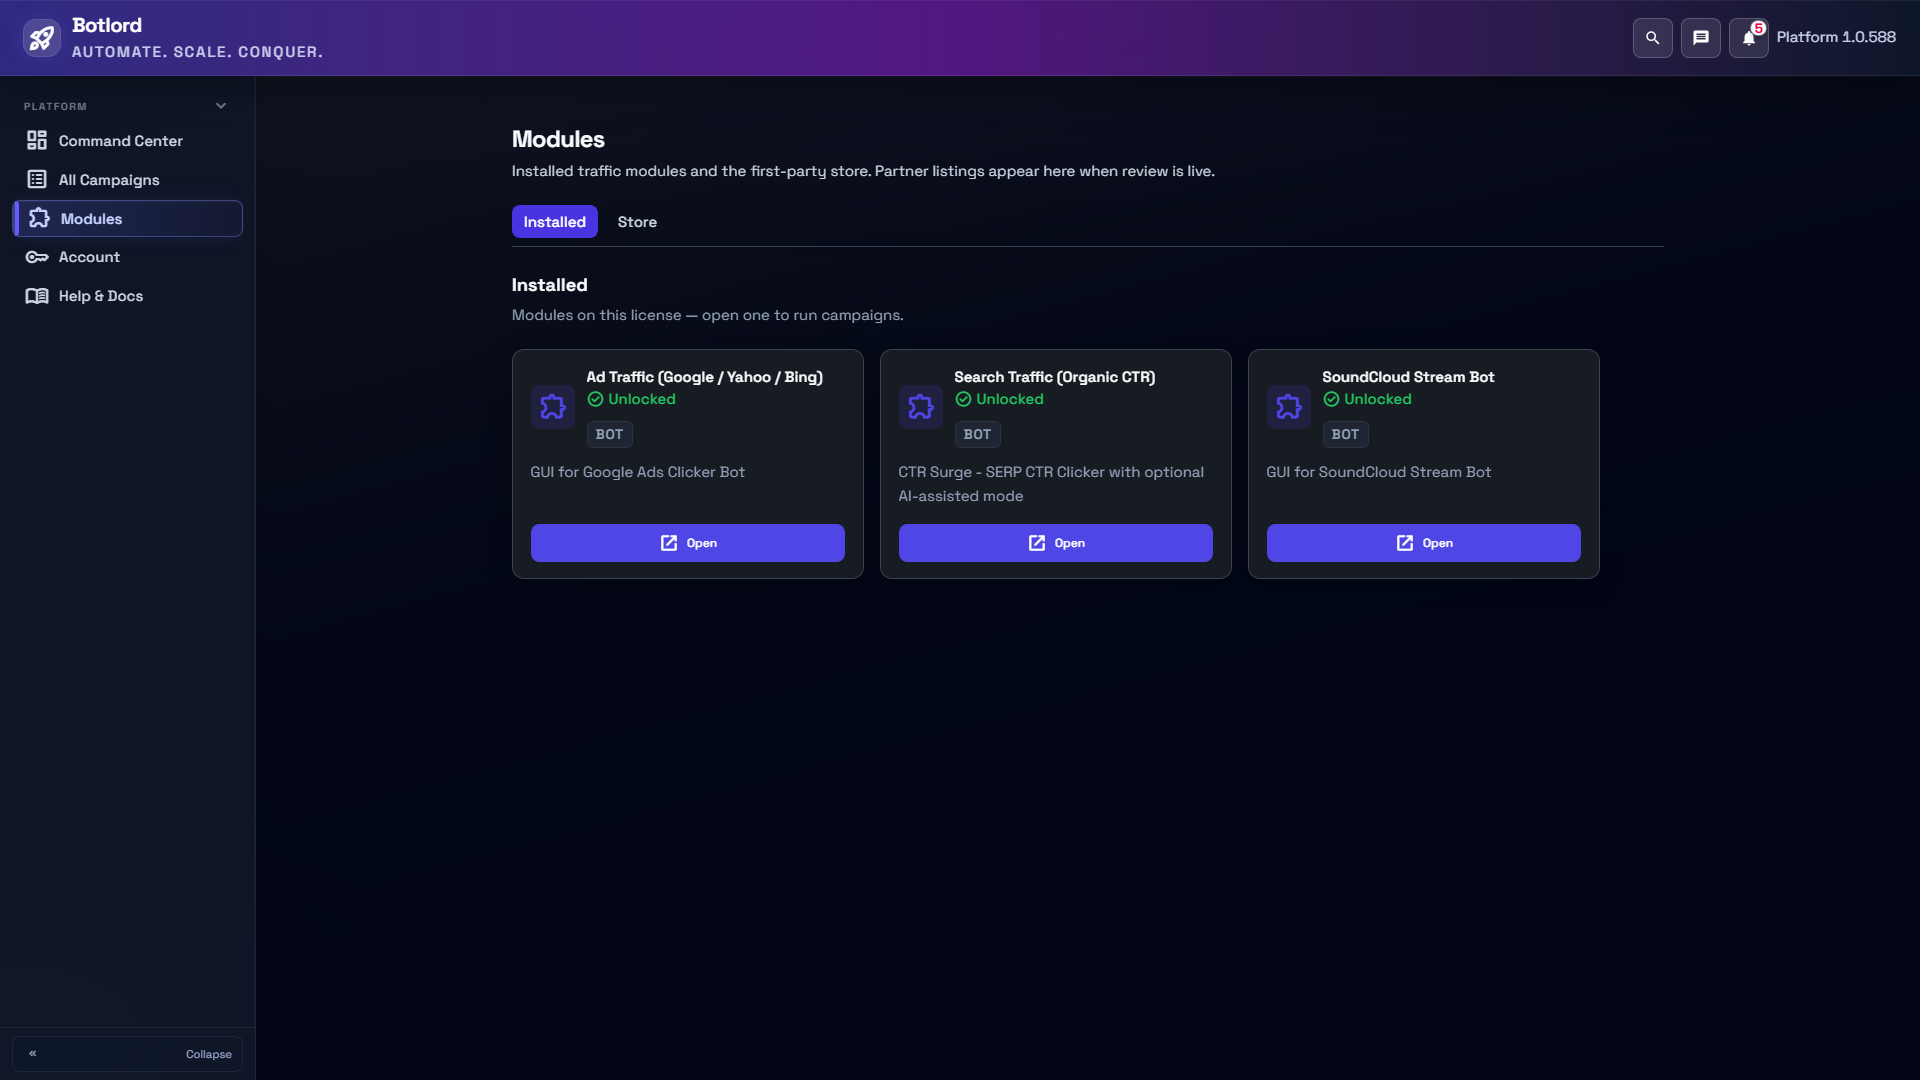Open the search icon in header
1920x1080 pixels.
[x=1652, y=38]
